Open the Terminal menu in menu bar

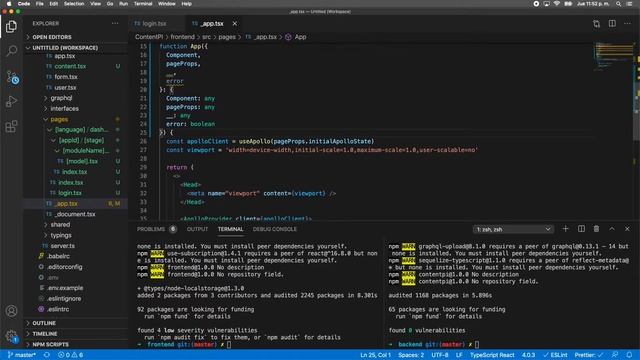click(143, 4)
